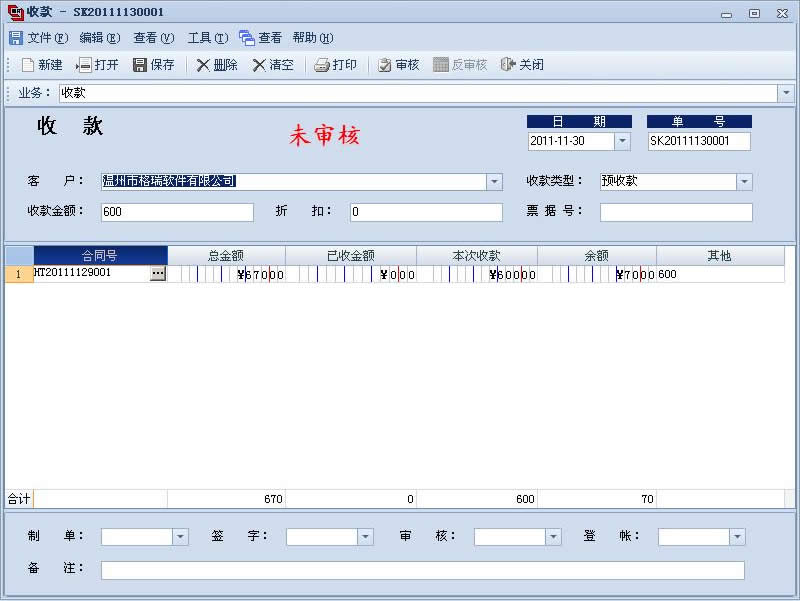Click the 新建 (New) toolbar icon
The image size is (800, 601).
point(27,65)
